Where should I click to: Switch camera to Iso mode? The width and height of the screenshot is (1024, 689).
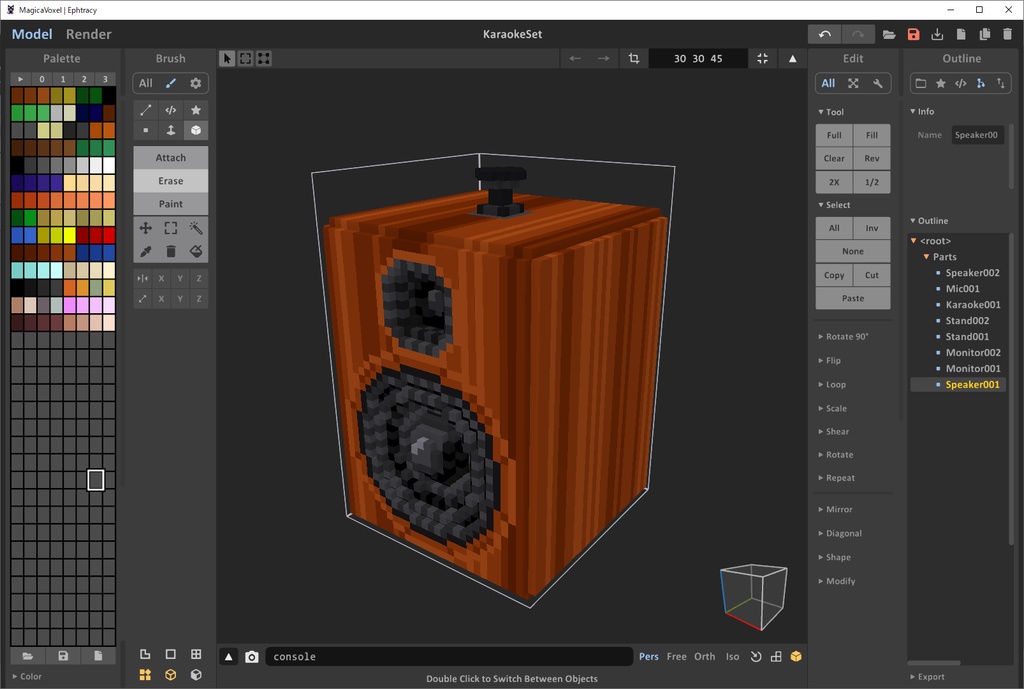[732, 656]
